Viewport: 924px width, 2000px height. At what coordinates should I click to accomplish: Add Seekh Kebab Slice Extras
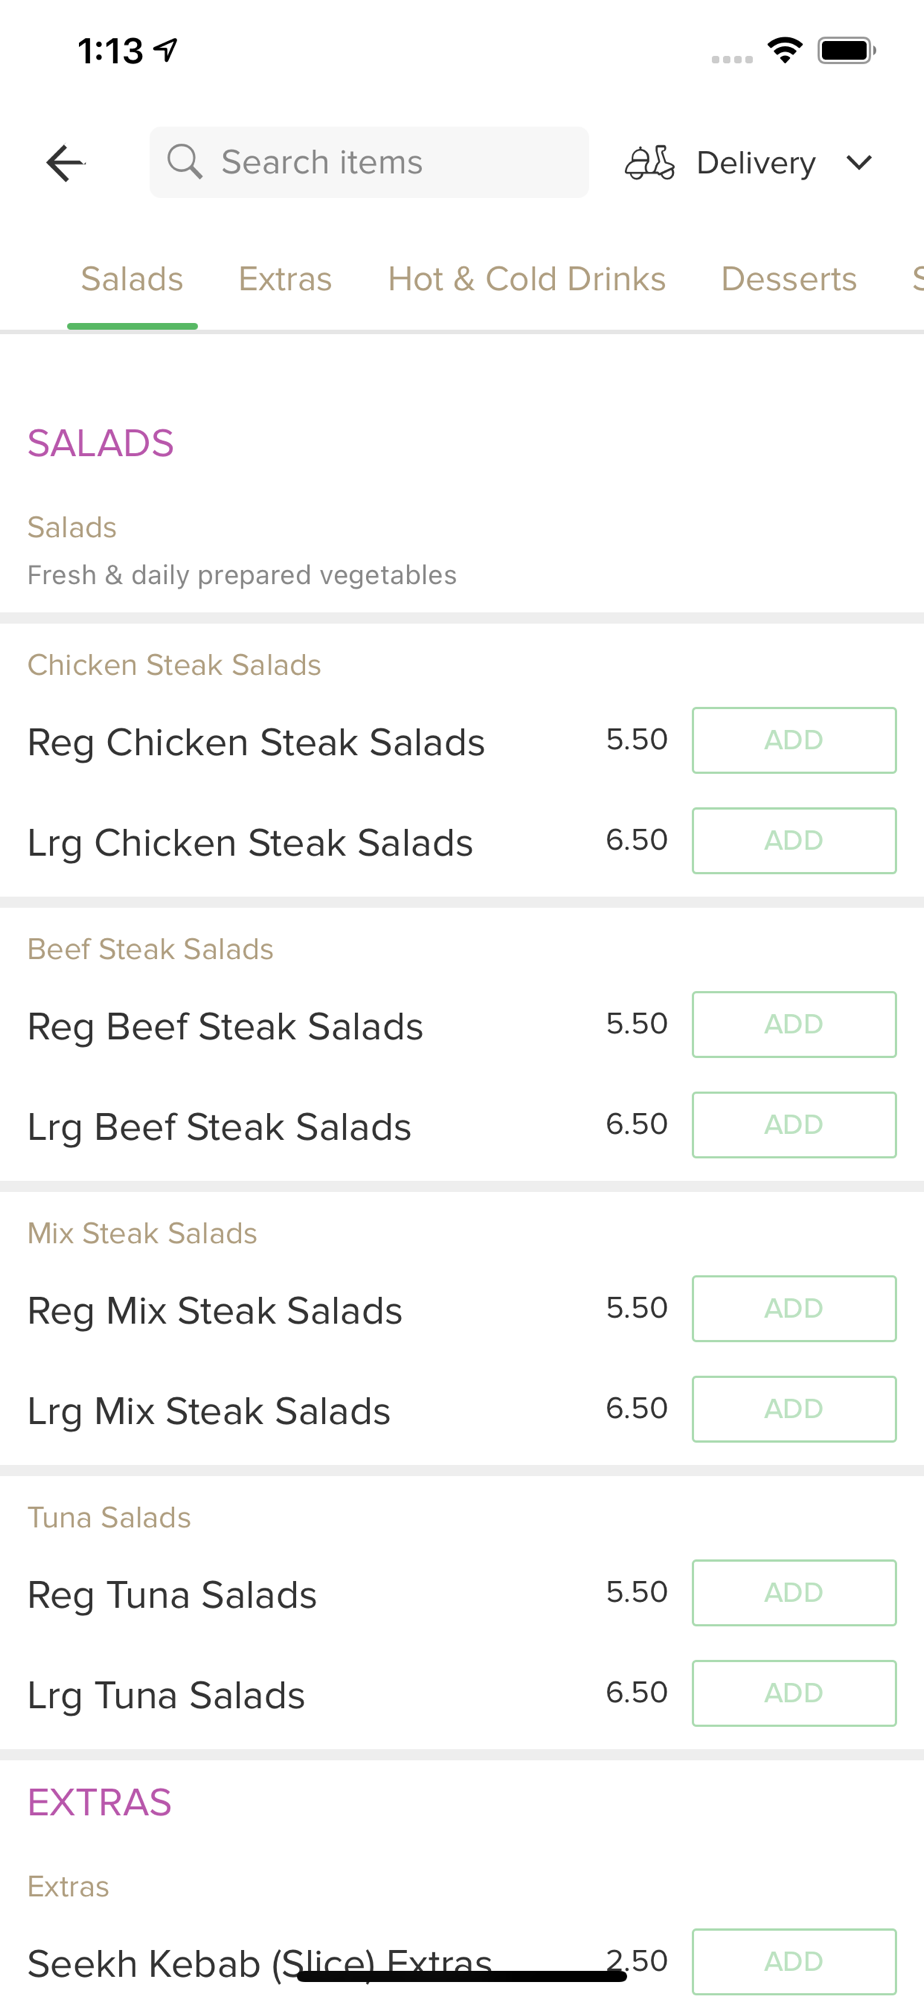pos(794,1960)
